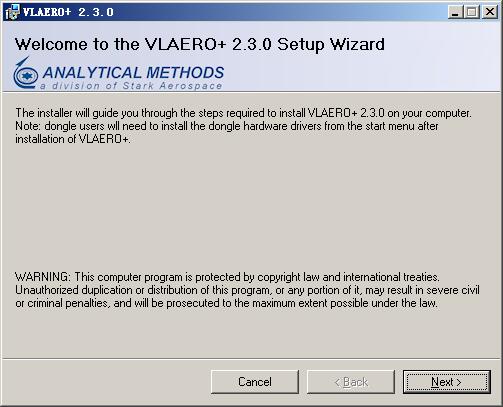Click the greyed-out Back button
This screenshot has width=503, height=407.
pyautogui.click(x=351, y=382)
